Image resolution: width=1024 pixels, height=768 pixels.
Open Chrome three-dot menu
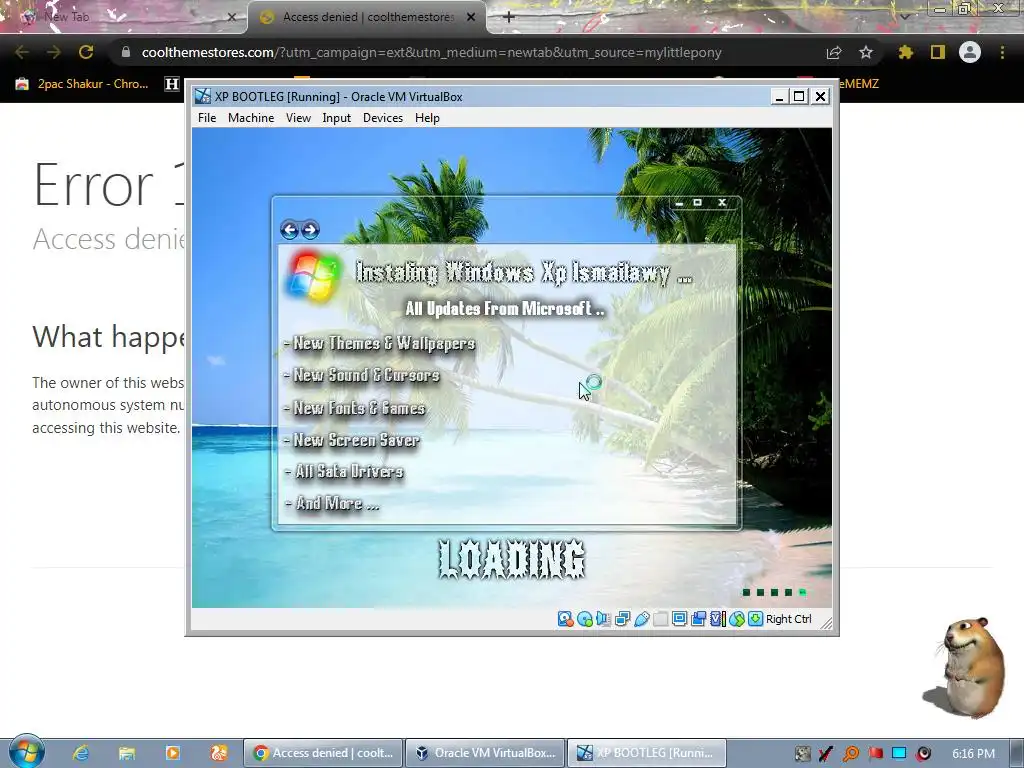pos(1002,52)
